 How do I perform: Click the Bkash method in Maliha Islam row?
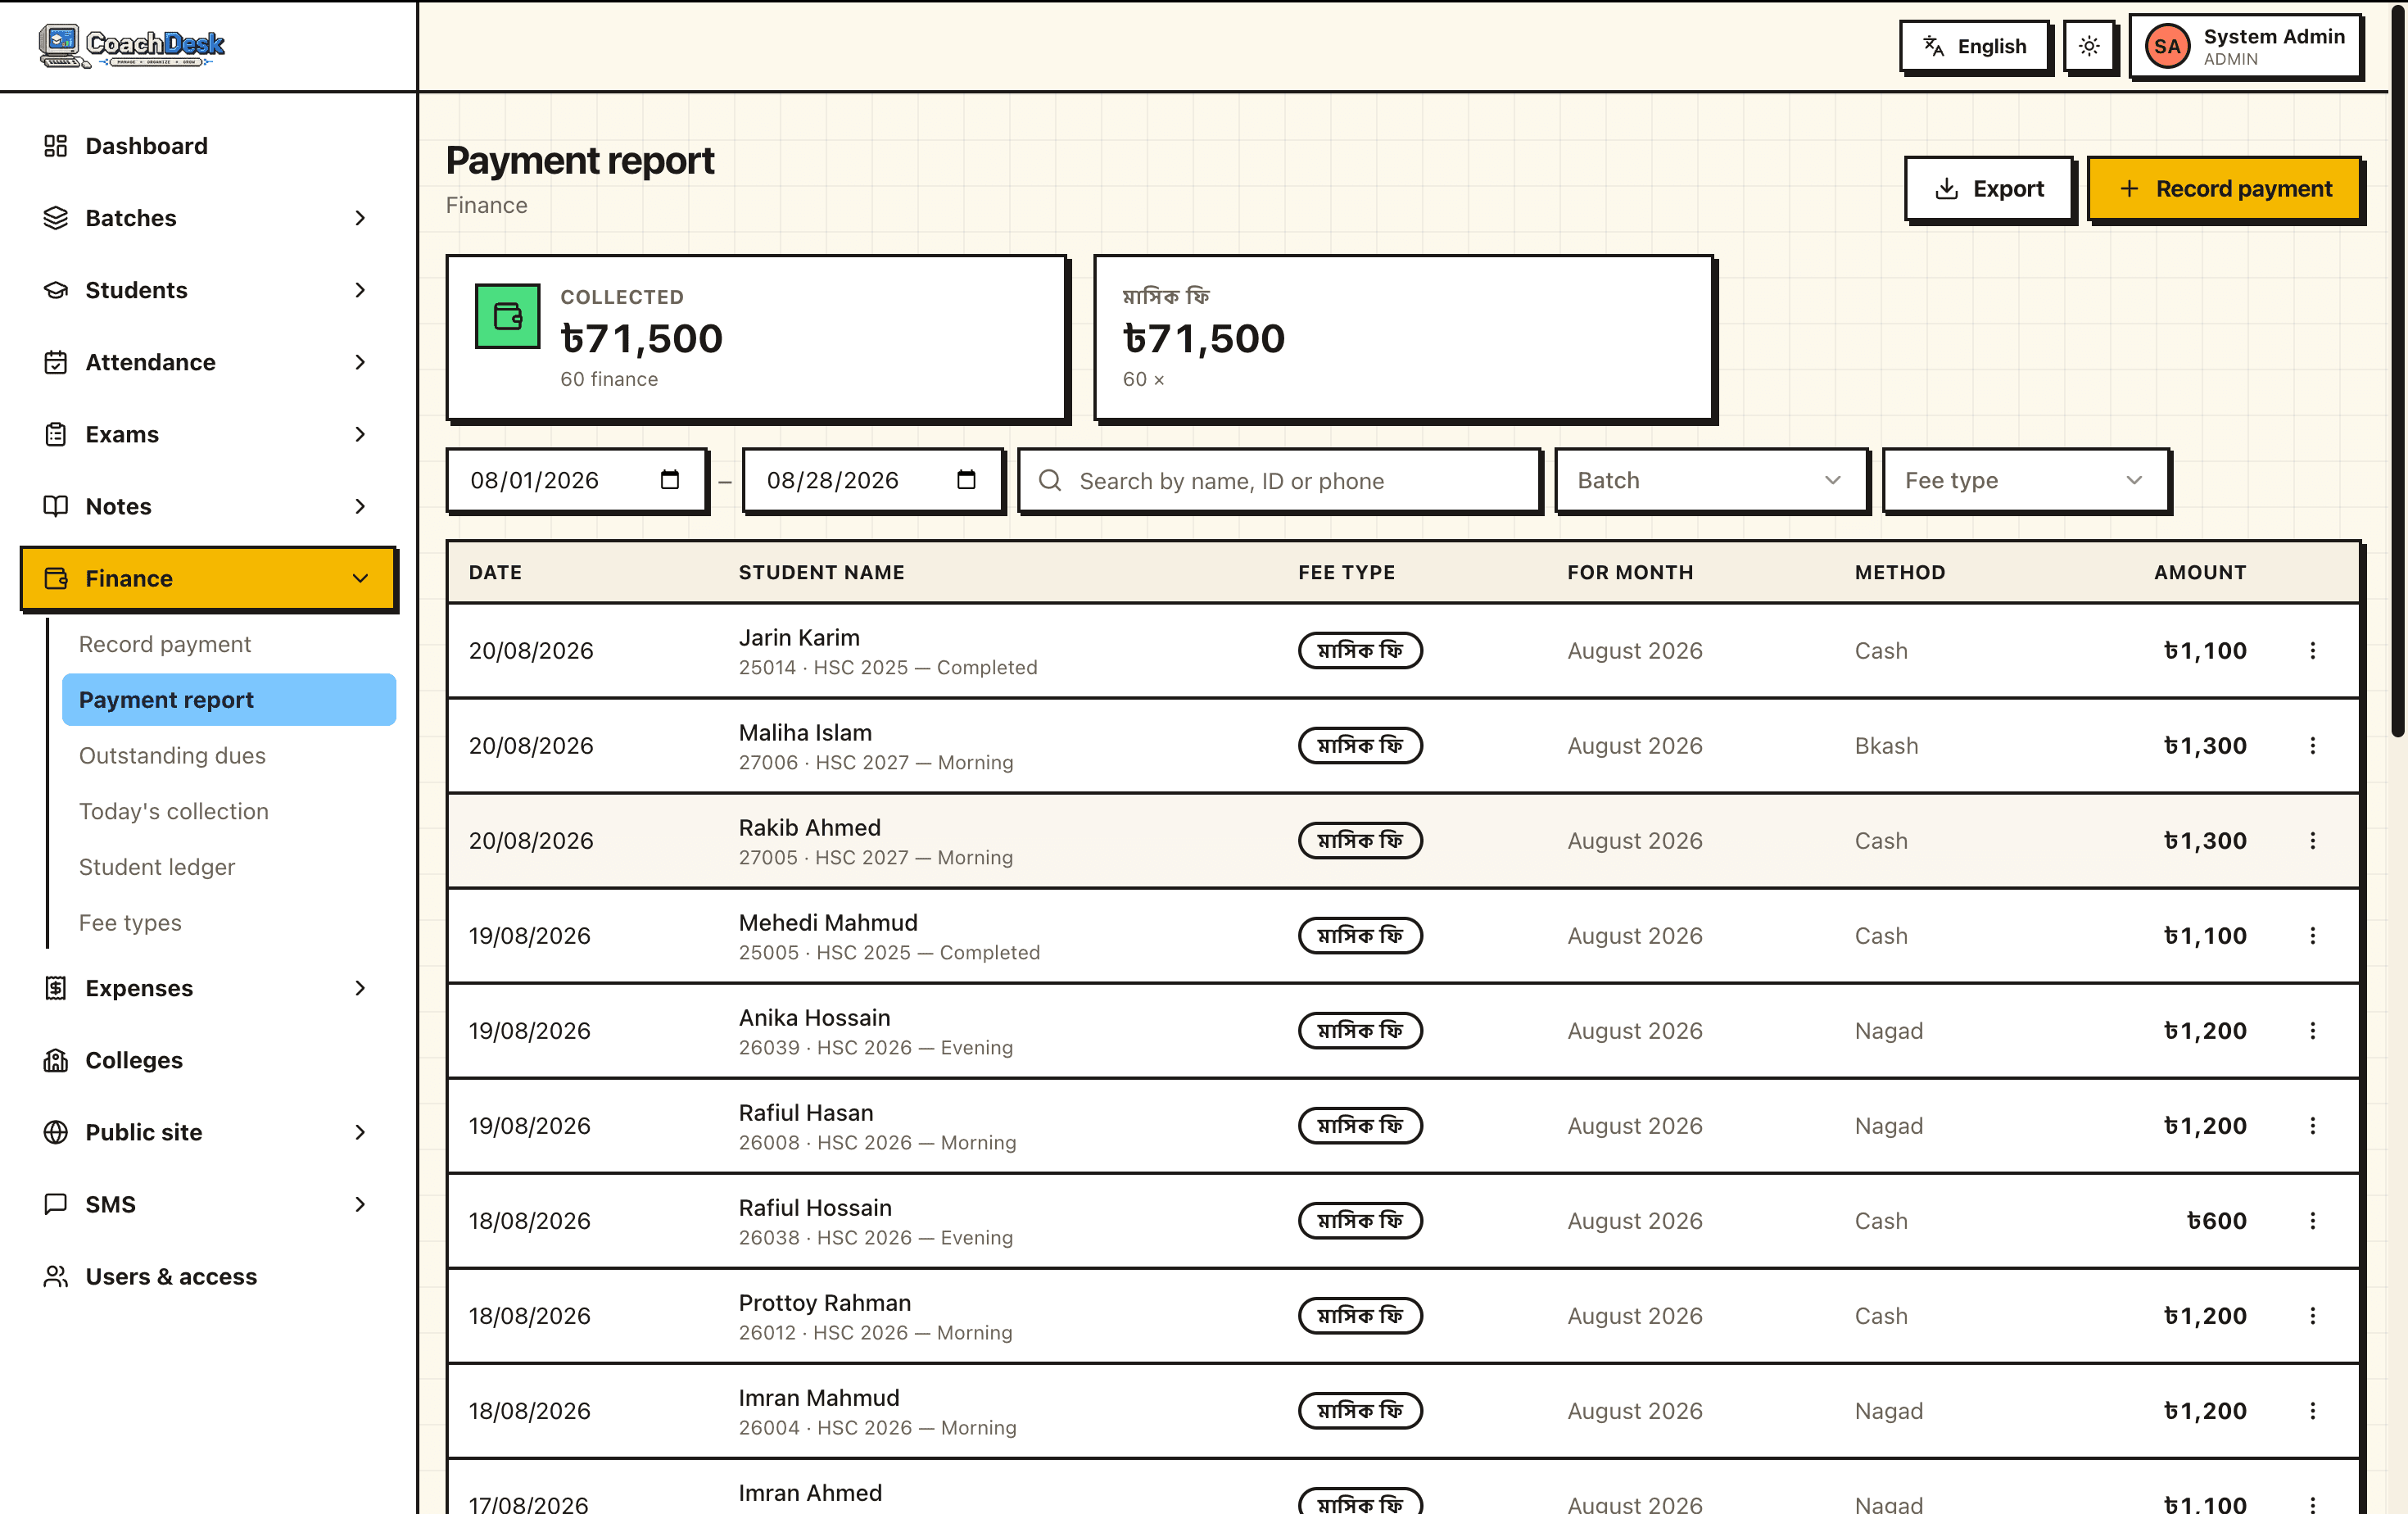pos(1886,746)
